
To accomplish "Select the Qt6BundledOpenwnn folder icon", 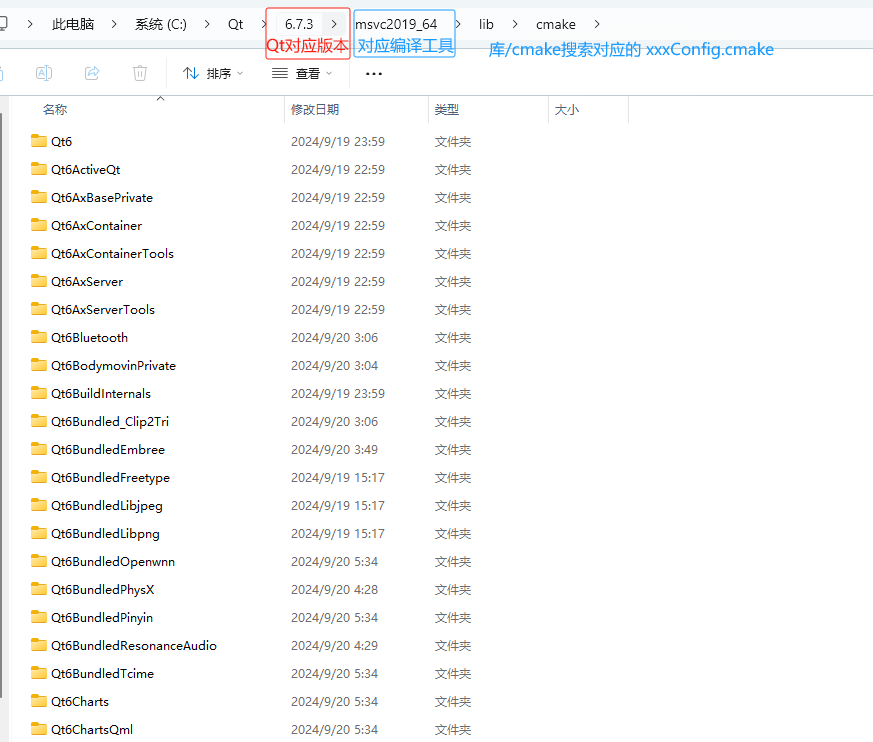I will tap(39, 561).
